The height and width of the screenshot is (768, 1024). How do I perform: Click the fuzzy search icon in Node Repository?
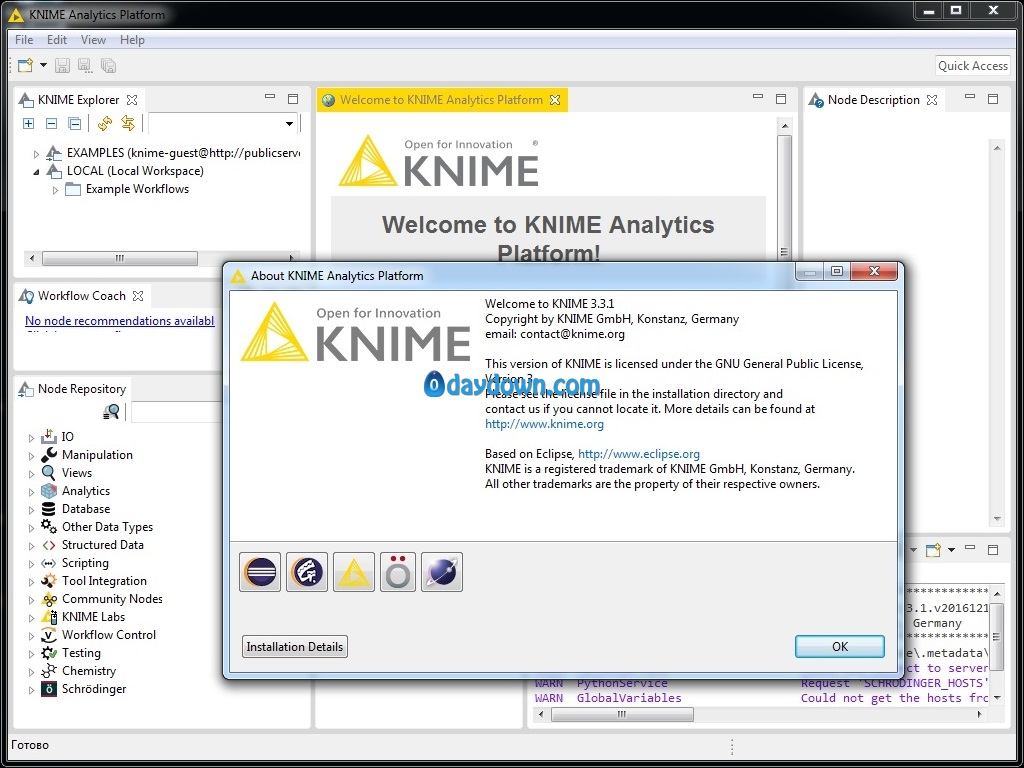[x=112, y=411]
